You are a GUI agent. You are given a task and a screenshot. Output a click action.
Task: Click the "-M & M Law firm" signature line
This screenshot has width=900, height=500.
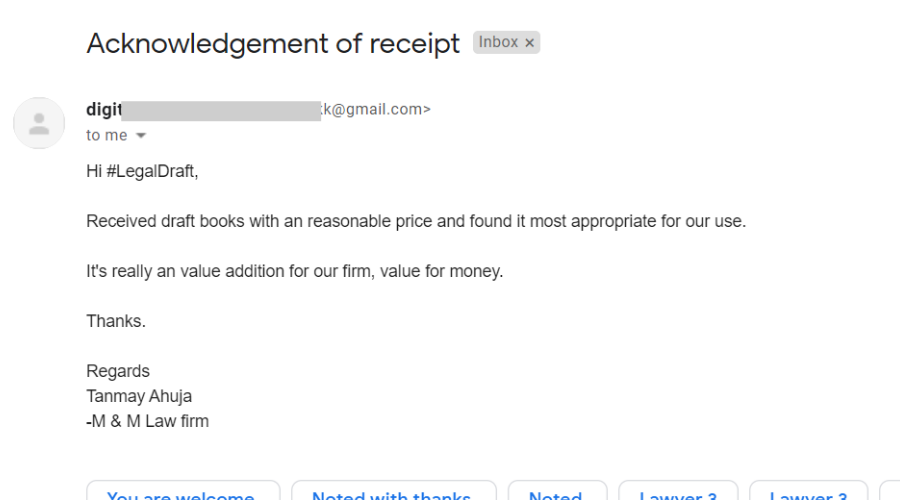click(x=148, y=421)
